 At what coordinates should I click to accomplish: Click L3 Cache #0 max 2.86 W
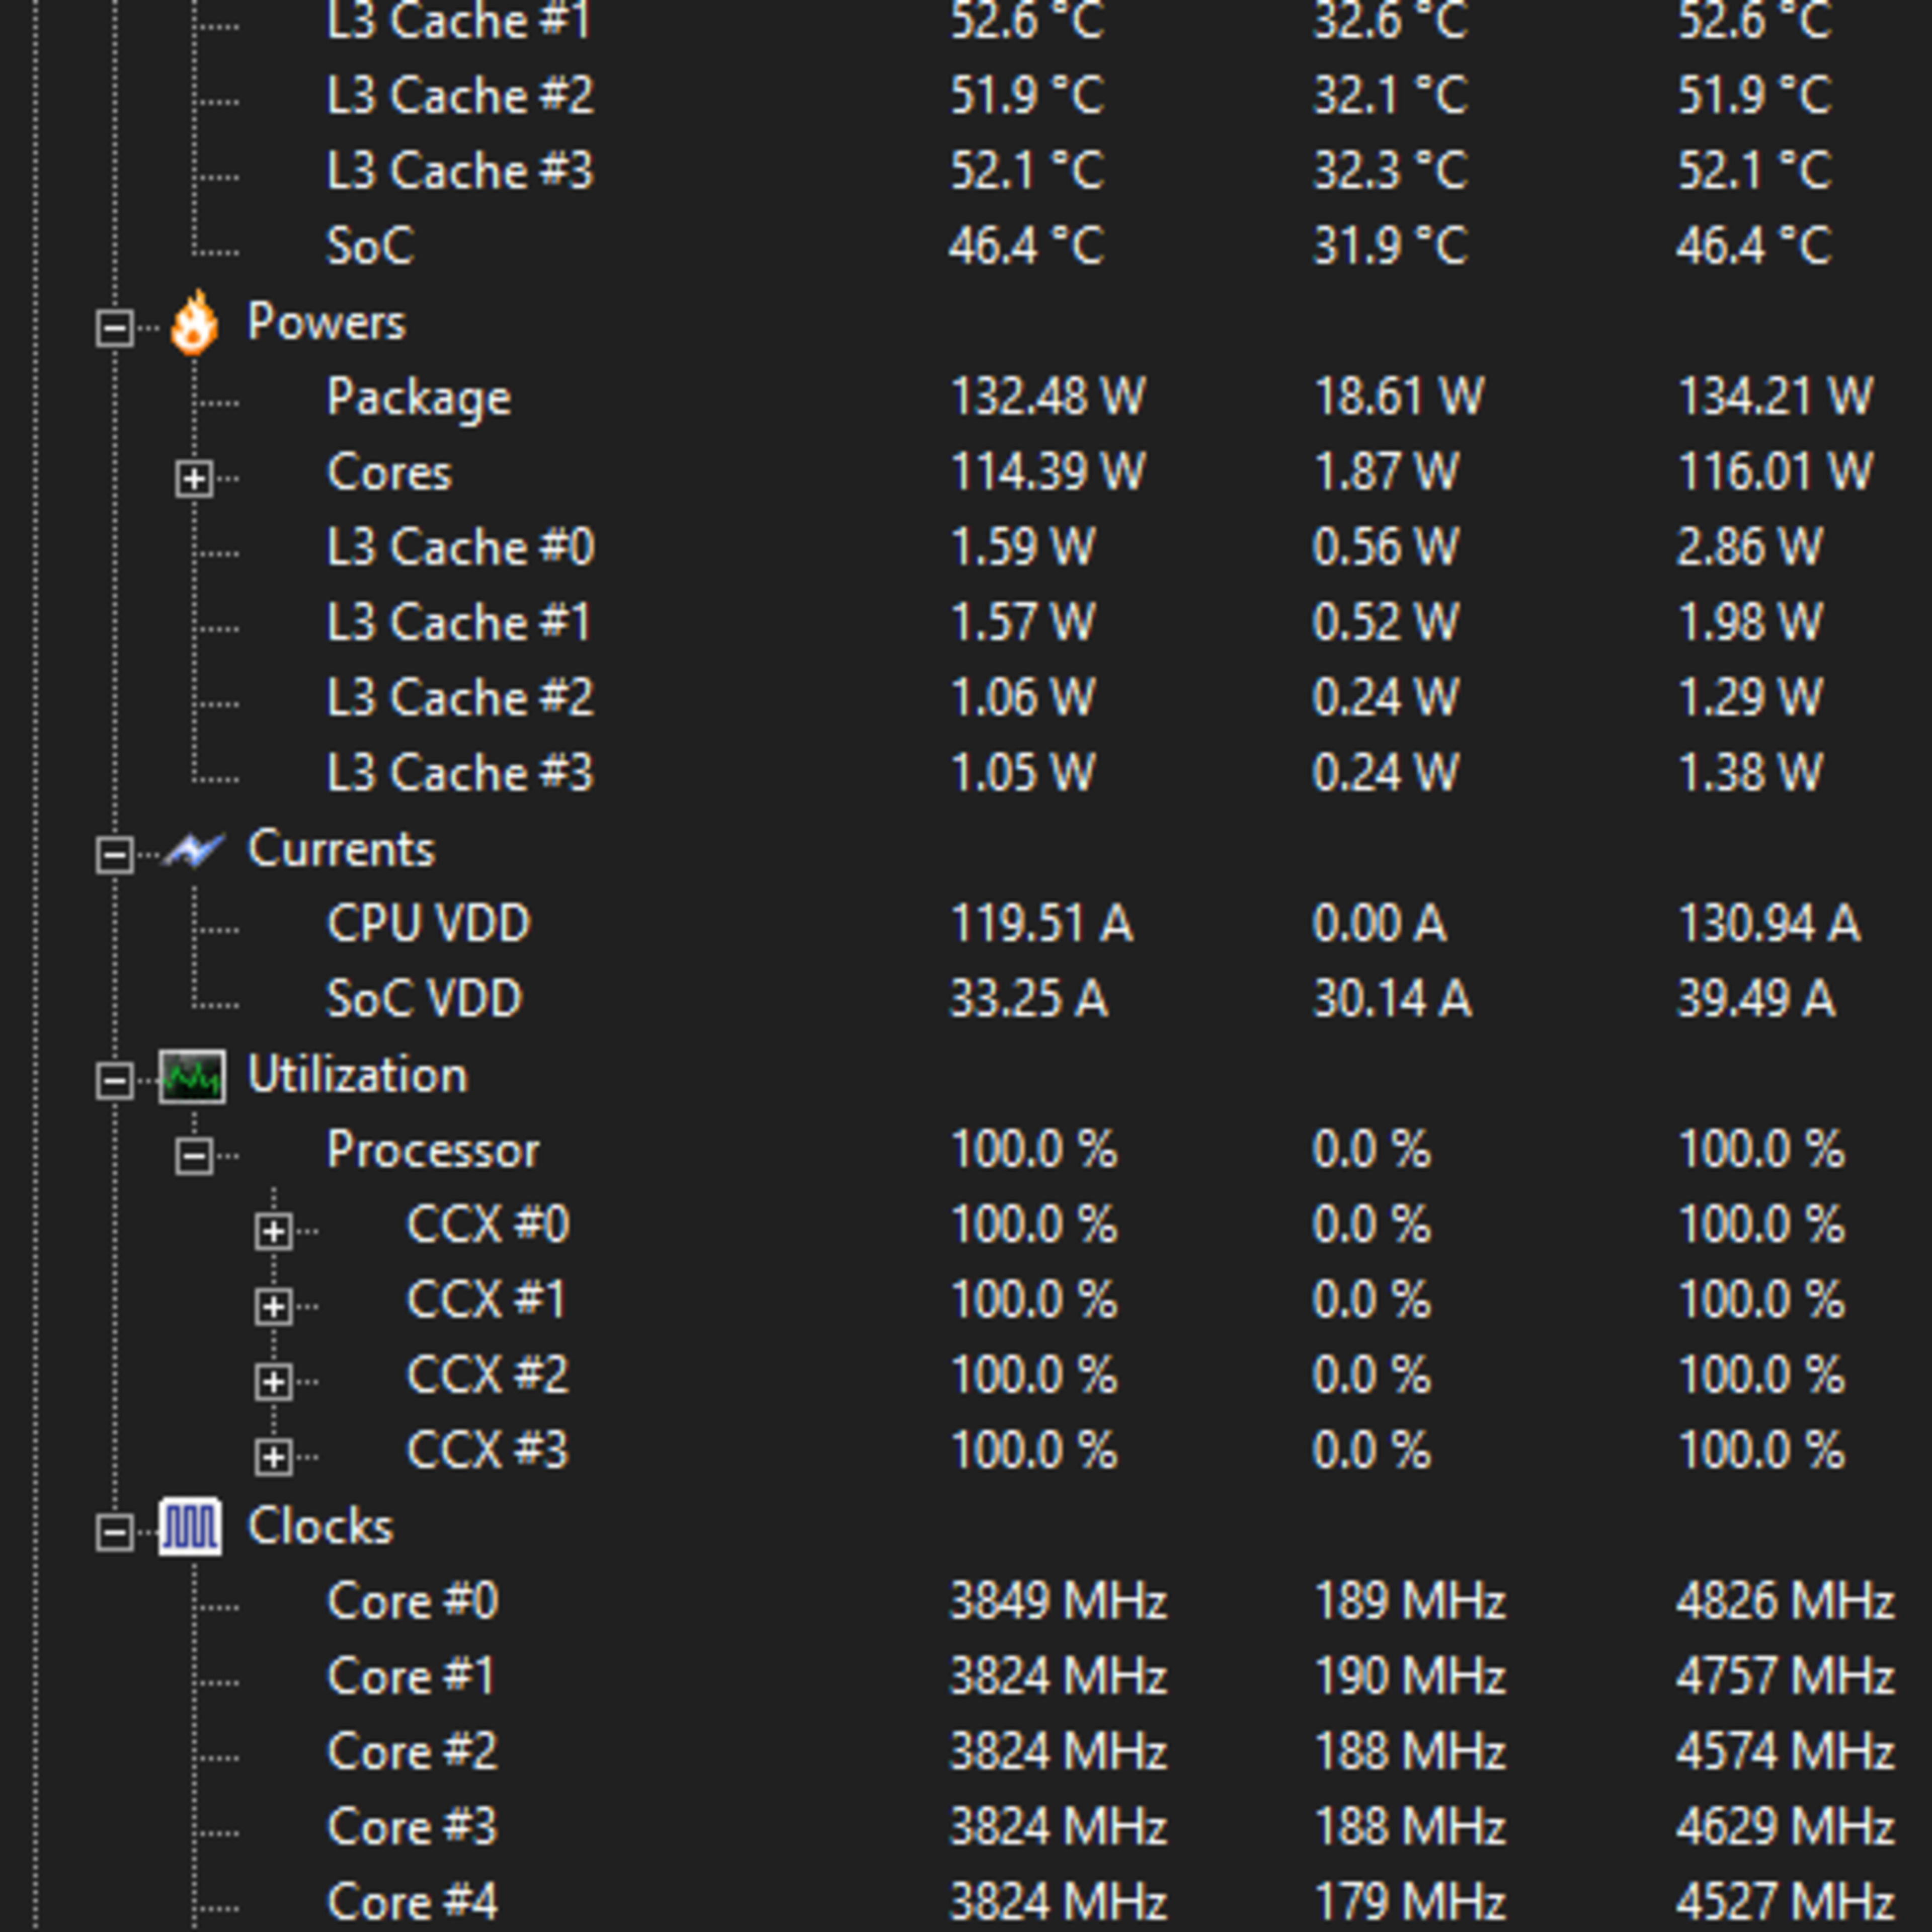pos(1750,547)
